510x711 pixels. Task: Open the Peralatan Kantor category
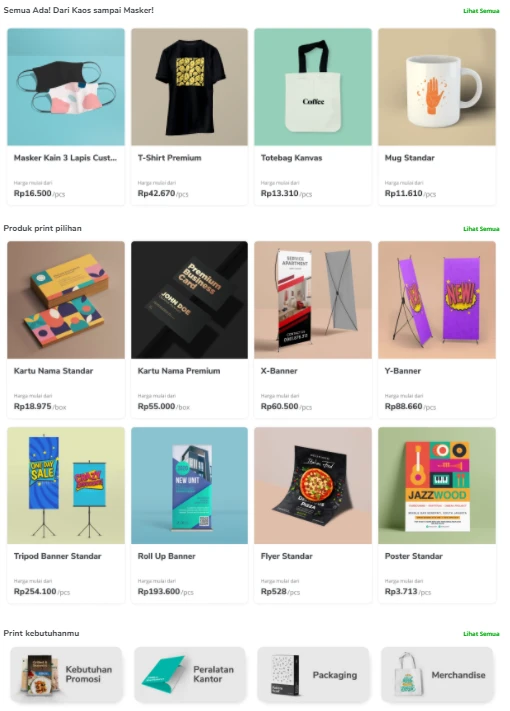pyautogui.click(x=190, y=674)
